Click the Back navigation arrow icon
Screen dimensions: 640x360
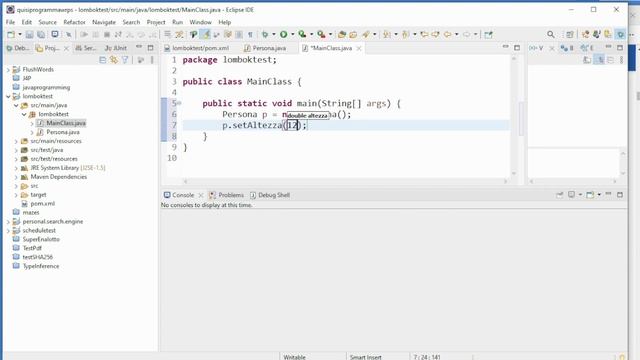448,35
